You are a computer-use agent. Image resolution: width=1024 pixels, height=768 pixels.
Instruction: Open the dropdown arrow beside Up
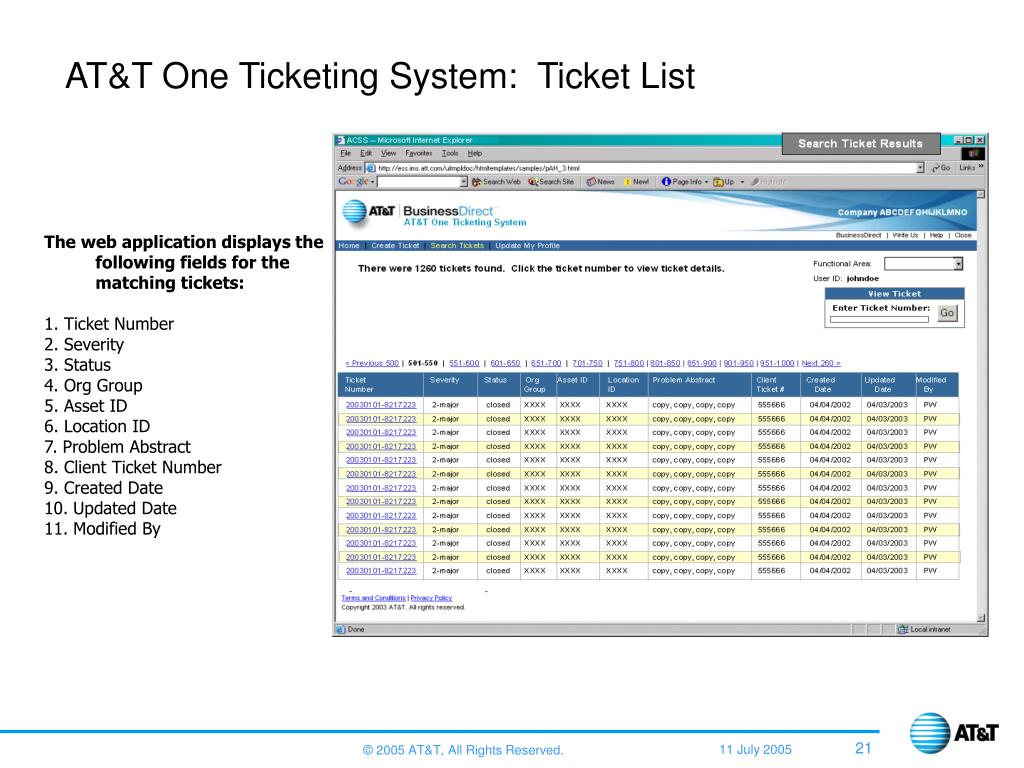[742, 182]
